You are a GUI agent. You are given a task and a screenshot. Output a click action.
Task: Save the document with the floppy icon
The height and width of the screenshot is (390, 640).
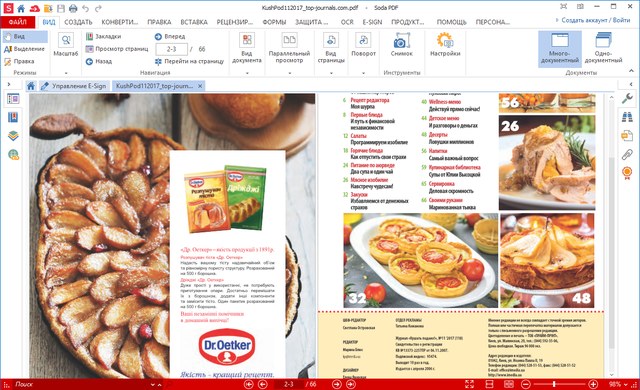(61, 8)
